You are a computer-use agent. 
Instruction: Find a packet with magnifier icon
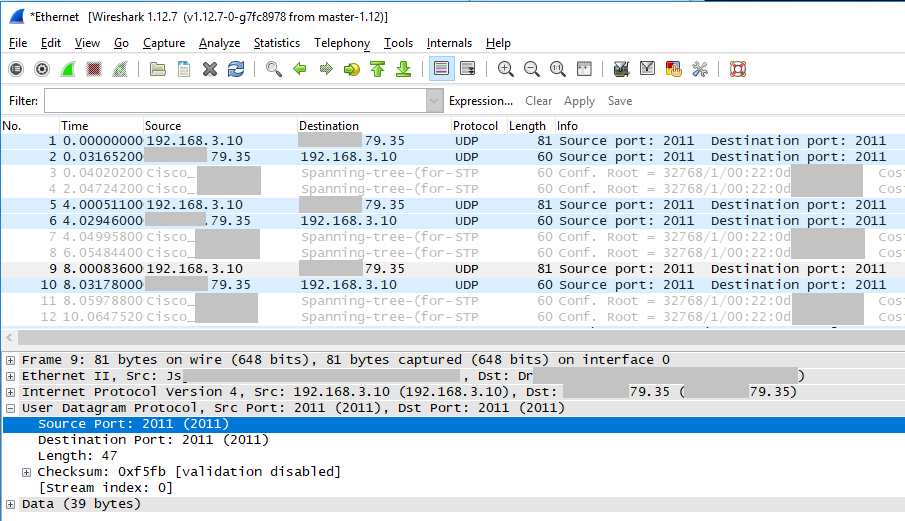click(274, 69)
